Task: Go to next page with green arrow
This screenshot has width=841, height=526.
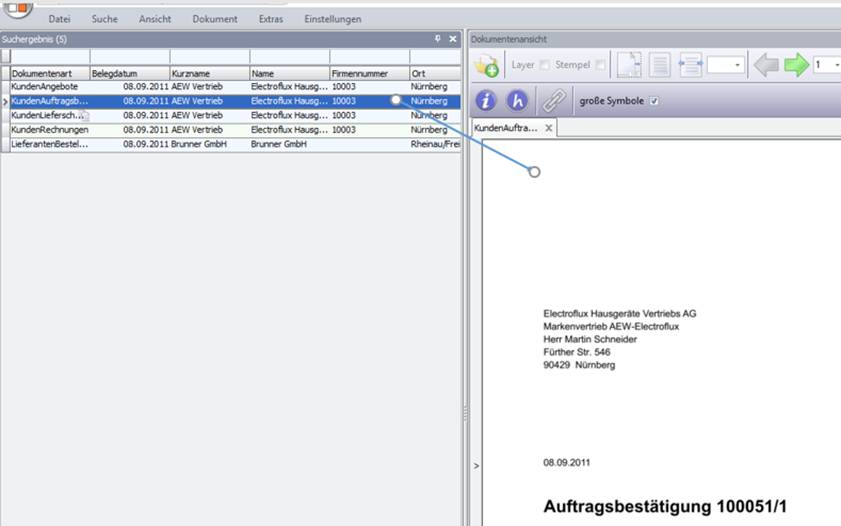Action: [796, 65]
